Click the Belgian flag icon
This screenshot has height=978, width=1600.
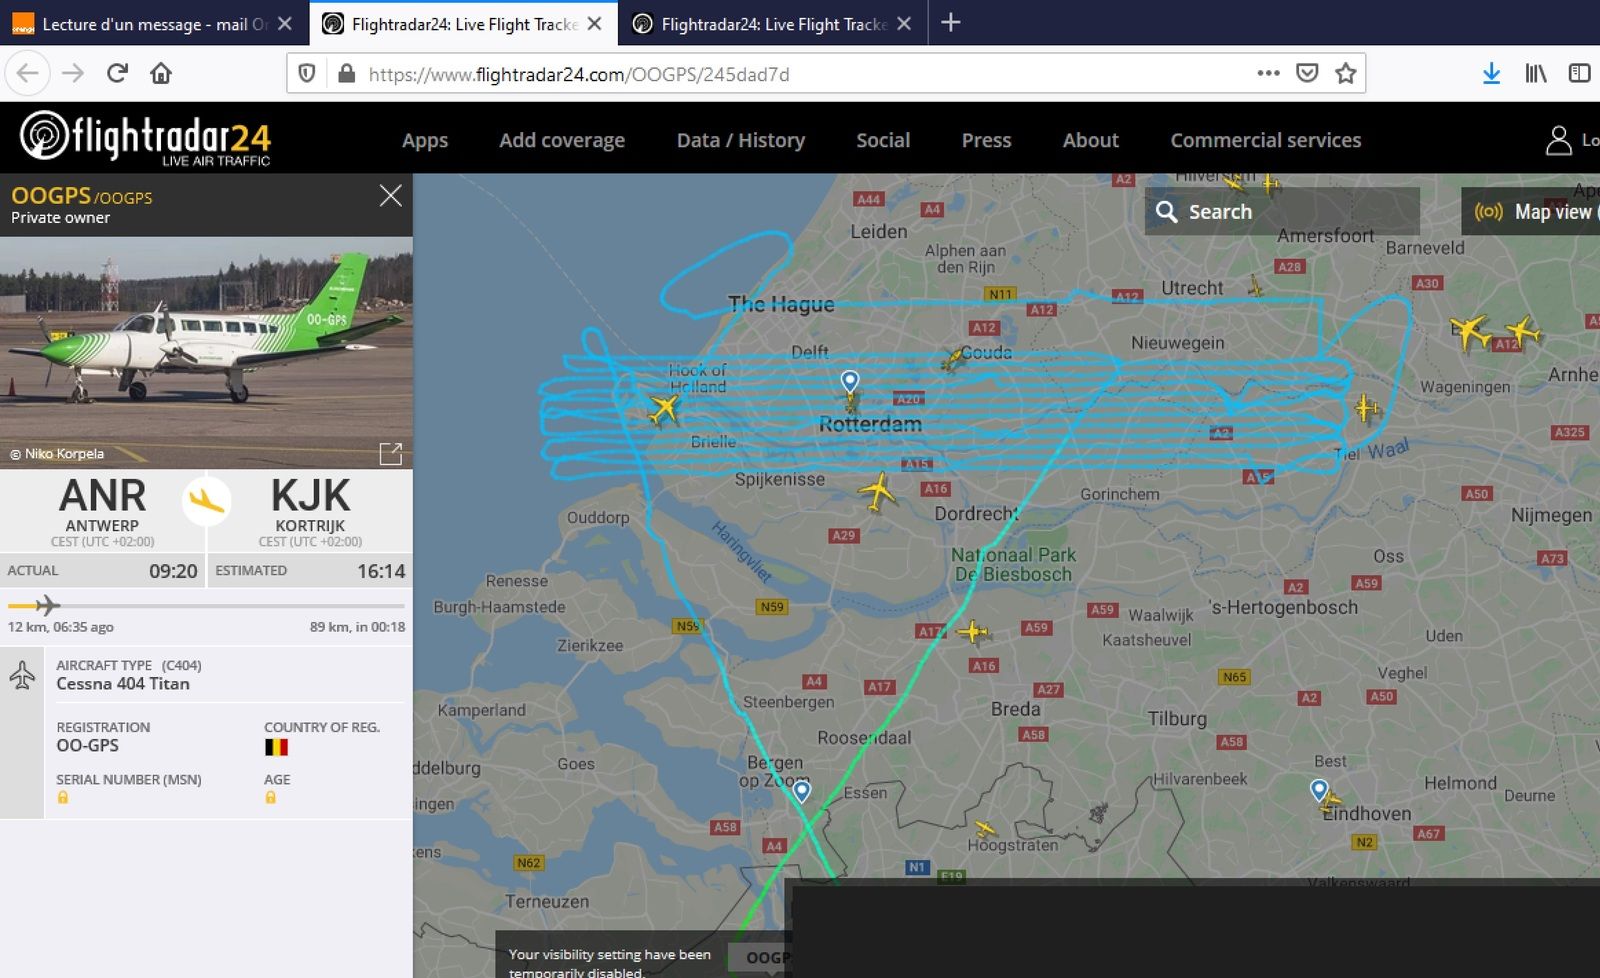pyautogui.click(x=276, y=747)
